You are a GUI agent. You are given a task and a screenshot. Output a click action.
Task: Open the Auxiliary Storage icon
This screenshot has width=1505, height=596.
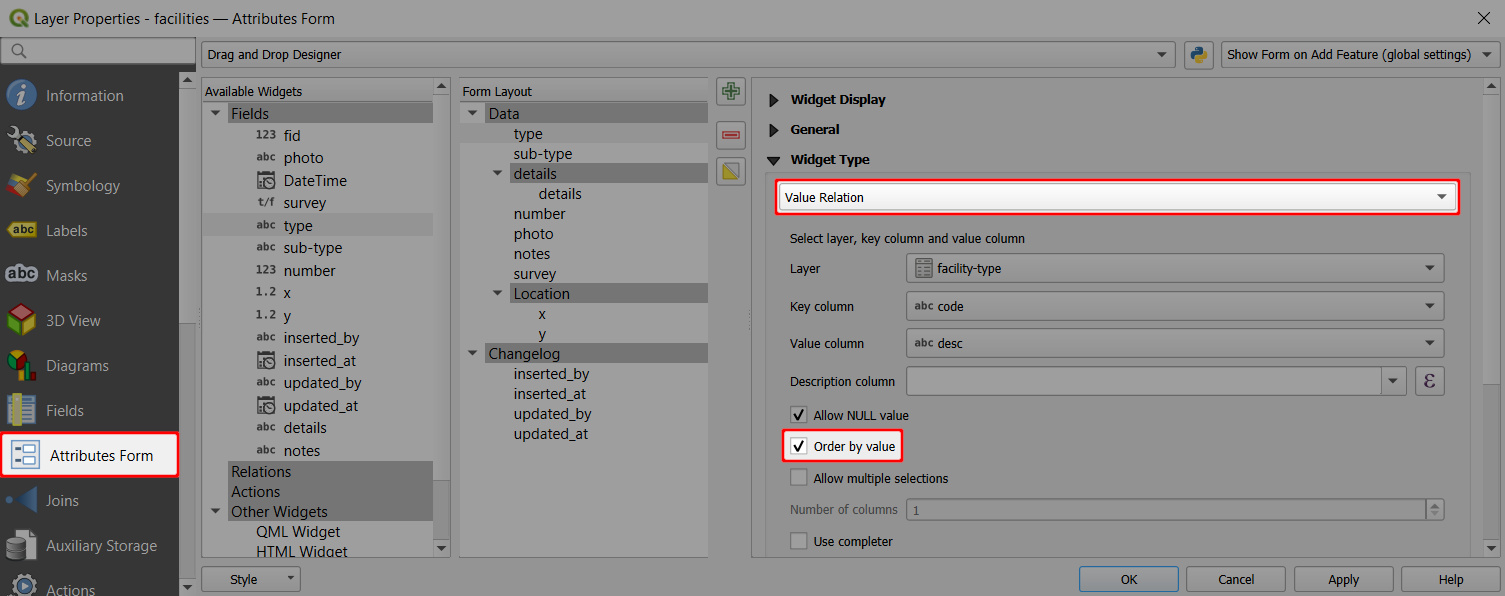point(22,545)
